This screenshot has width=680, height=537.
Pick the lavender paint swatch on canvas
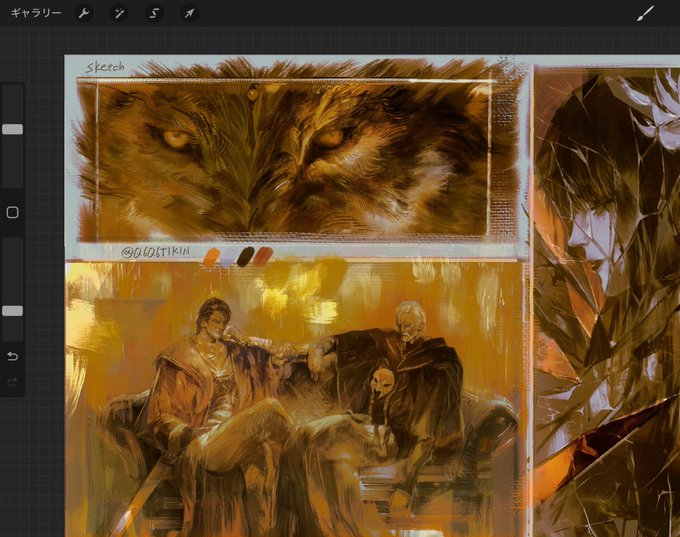[x=228, y=258]
